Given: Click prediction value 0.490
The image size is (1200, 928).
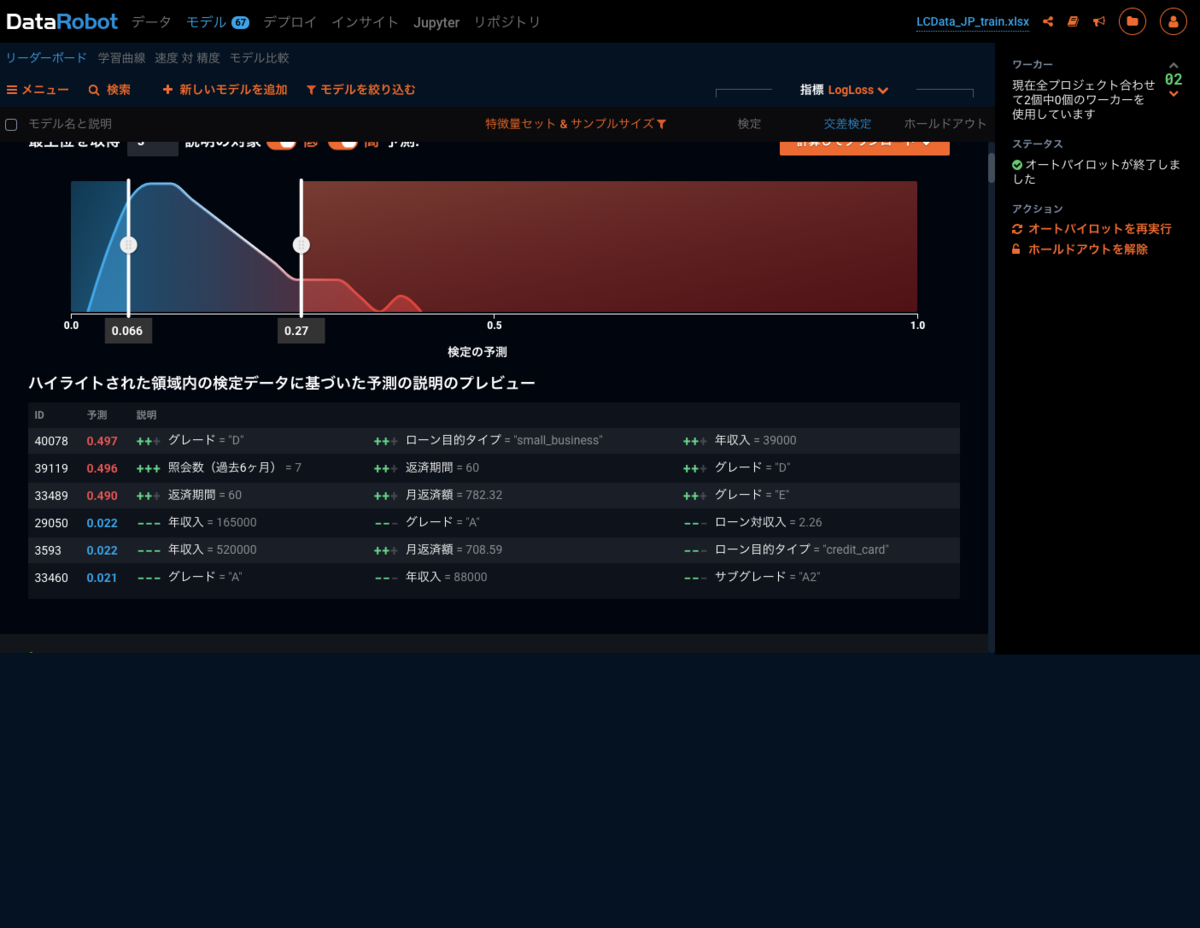Looking at the screenshot, I should coord(102,495).
